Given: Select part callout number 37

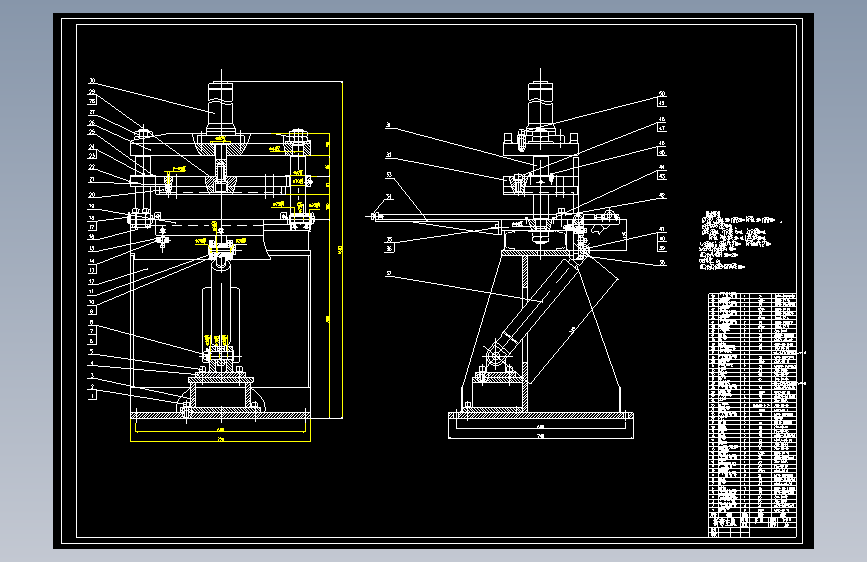Looking at the screenshot, I should [x=389, y=274].
